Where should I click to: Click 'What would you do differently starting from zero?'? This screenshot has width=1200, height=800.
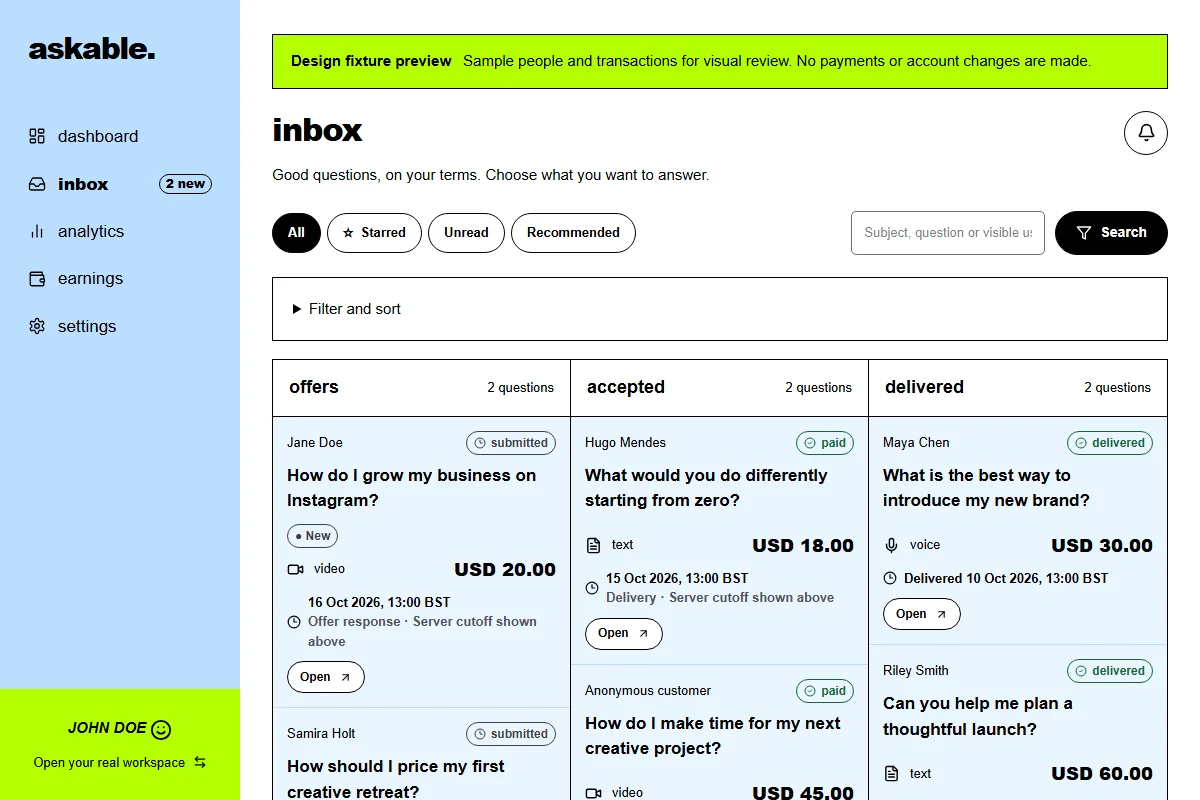click(x=707, y=488)
